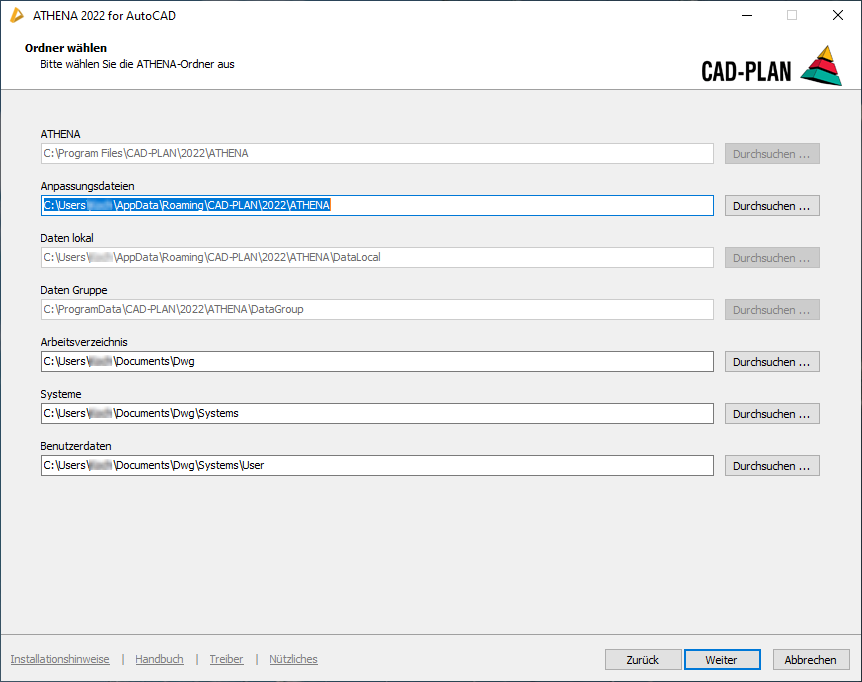Browse for the Systeme folder

click(772, 414)
